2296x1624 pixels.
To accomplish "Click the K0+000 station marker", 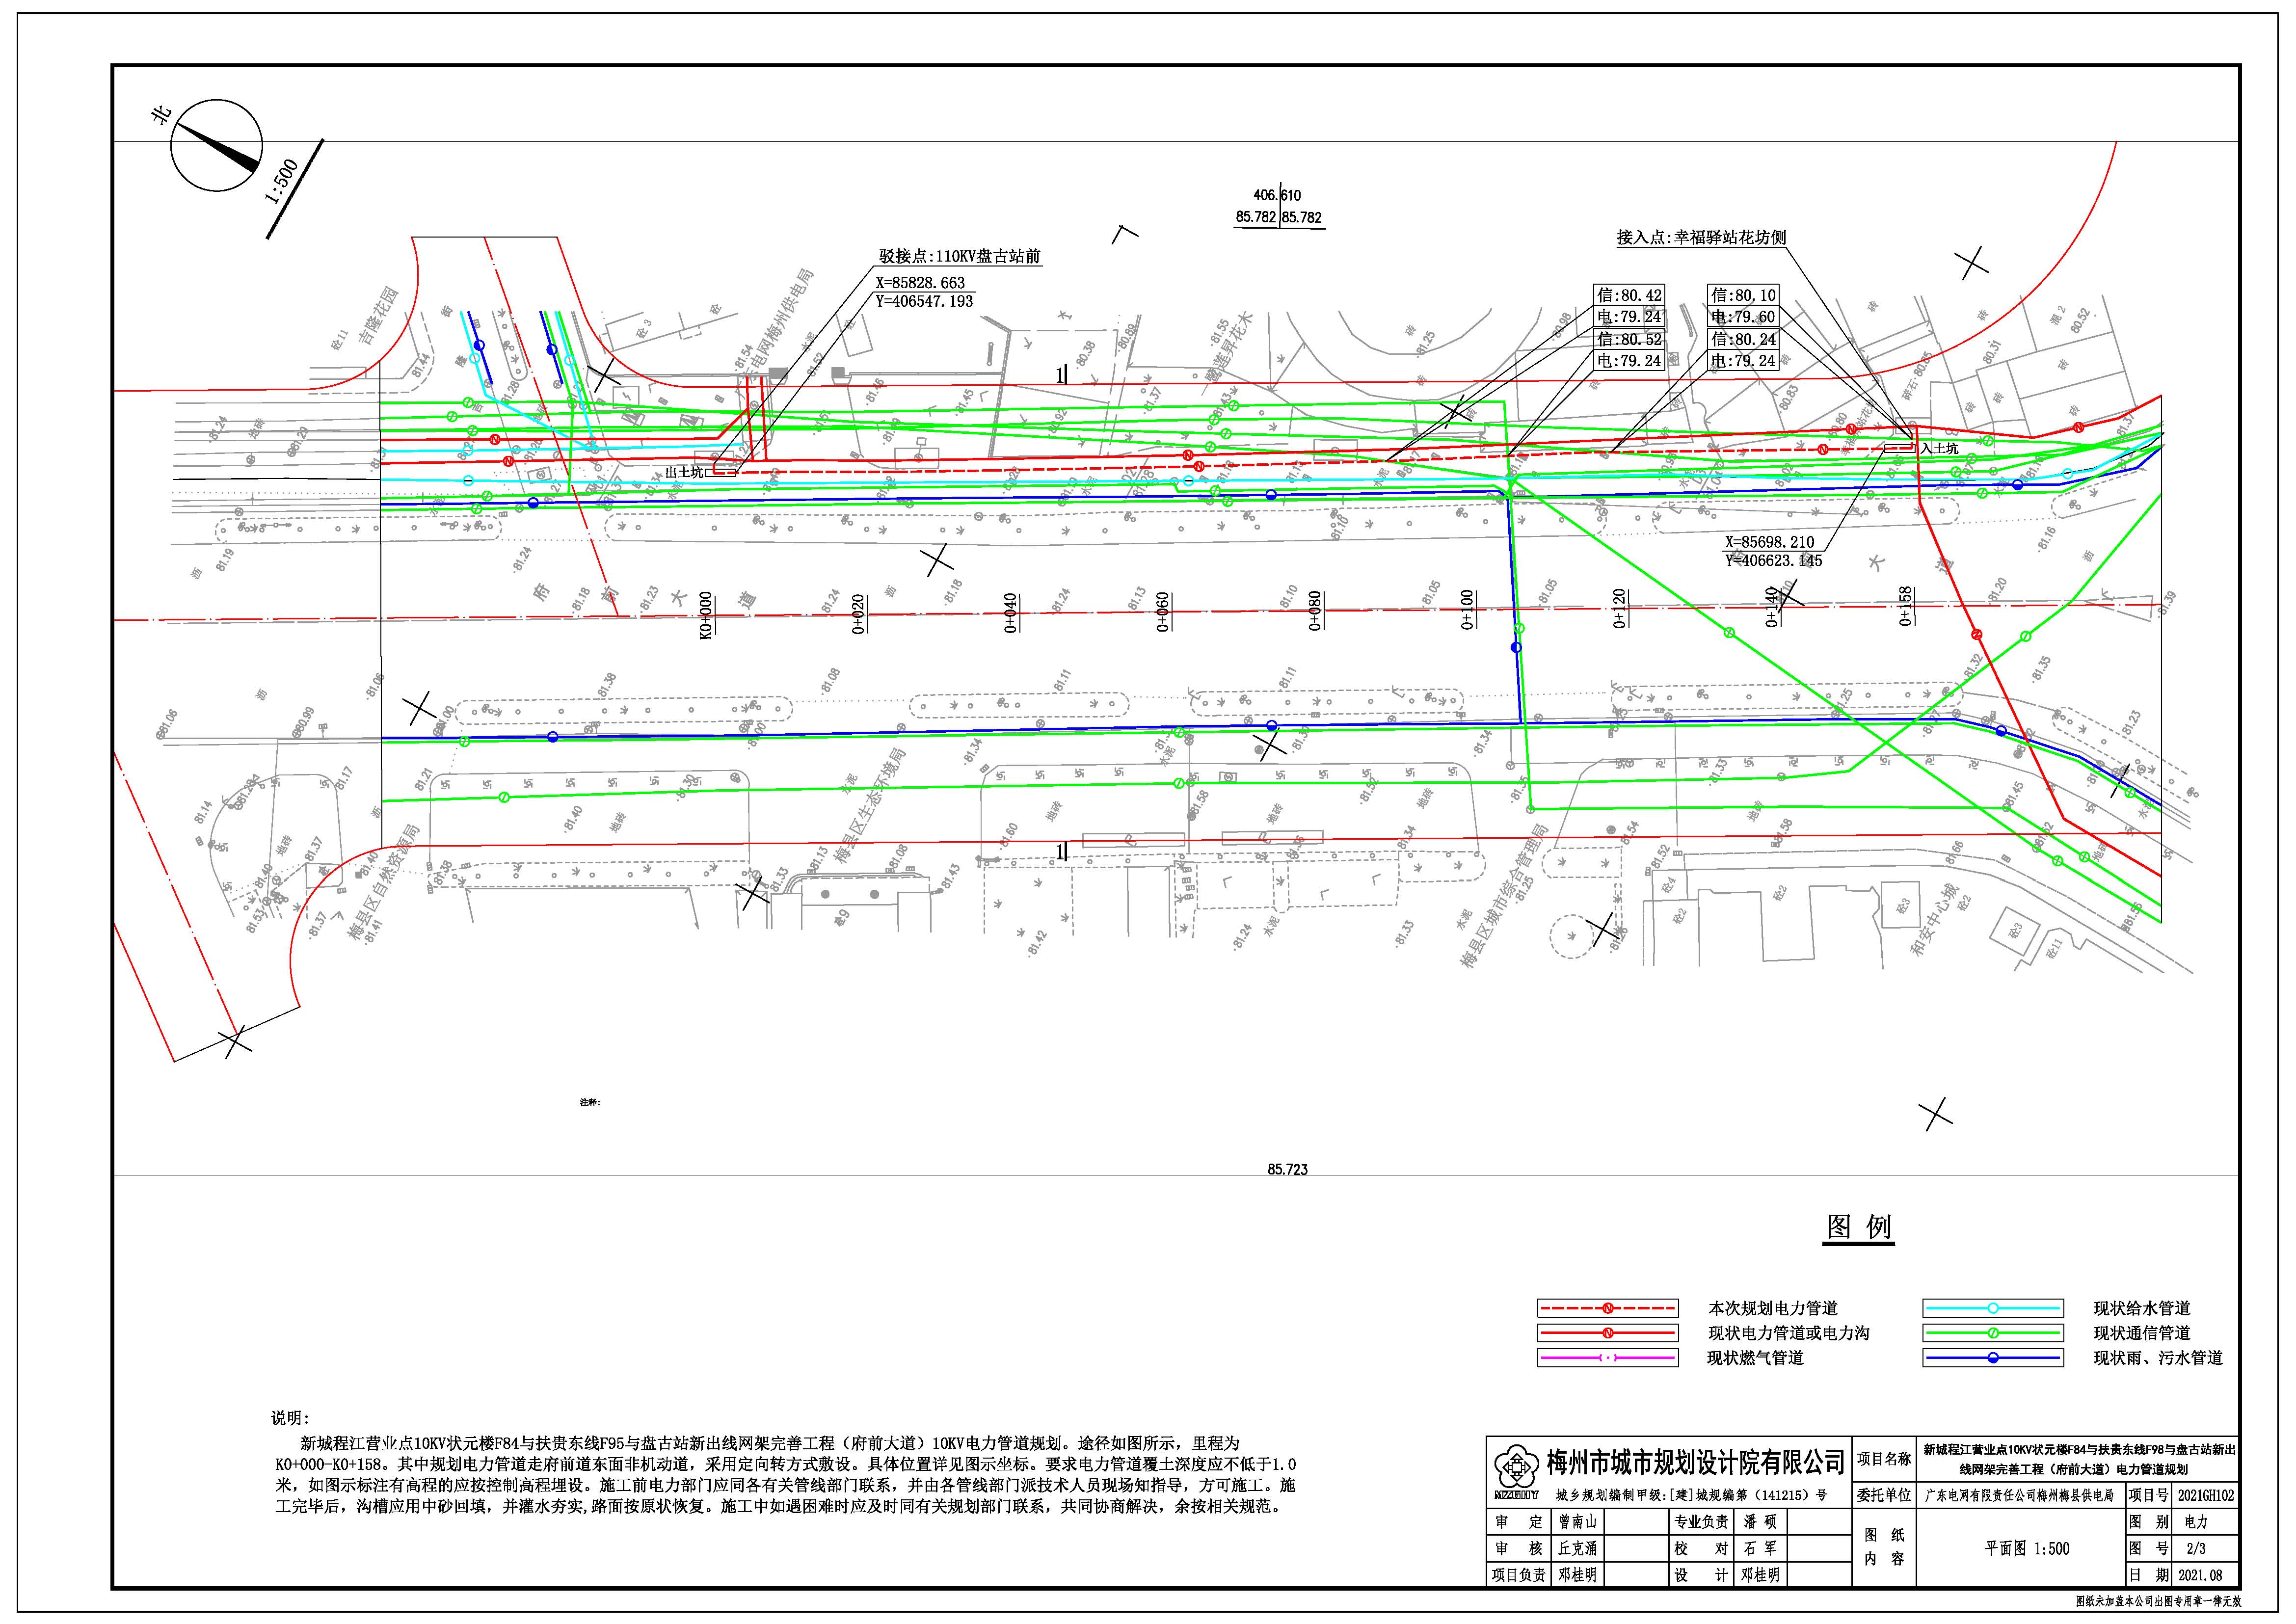I will (706, 615).
